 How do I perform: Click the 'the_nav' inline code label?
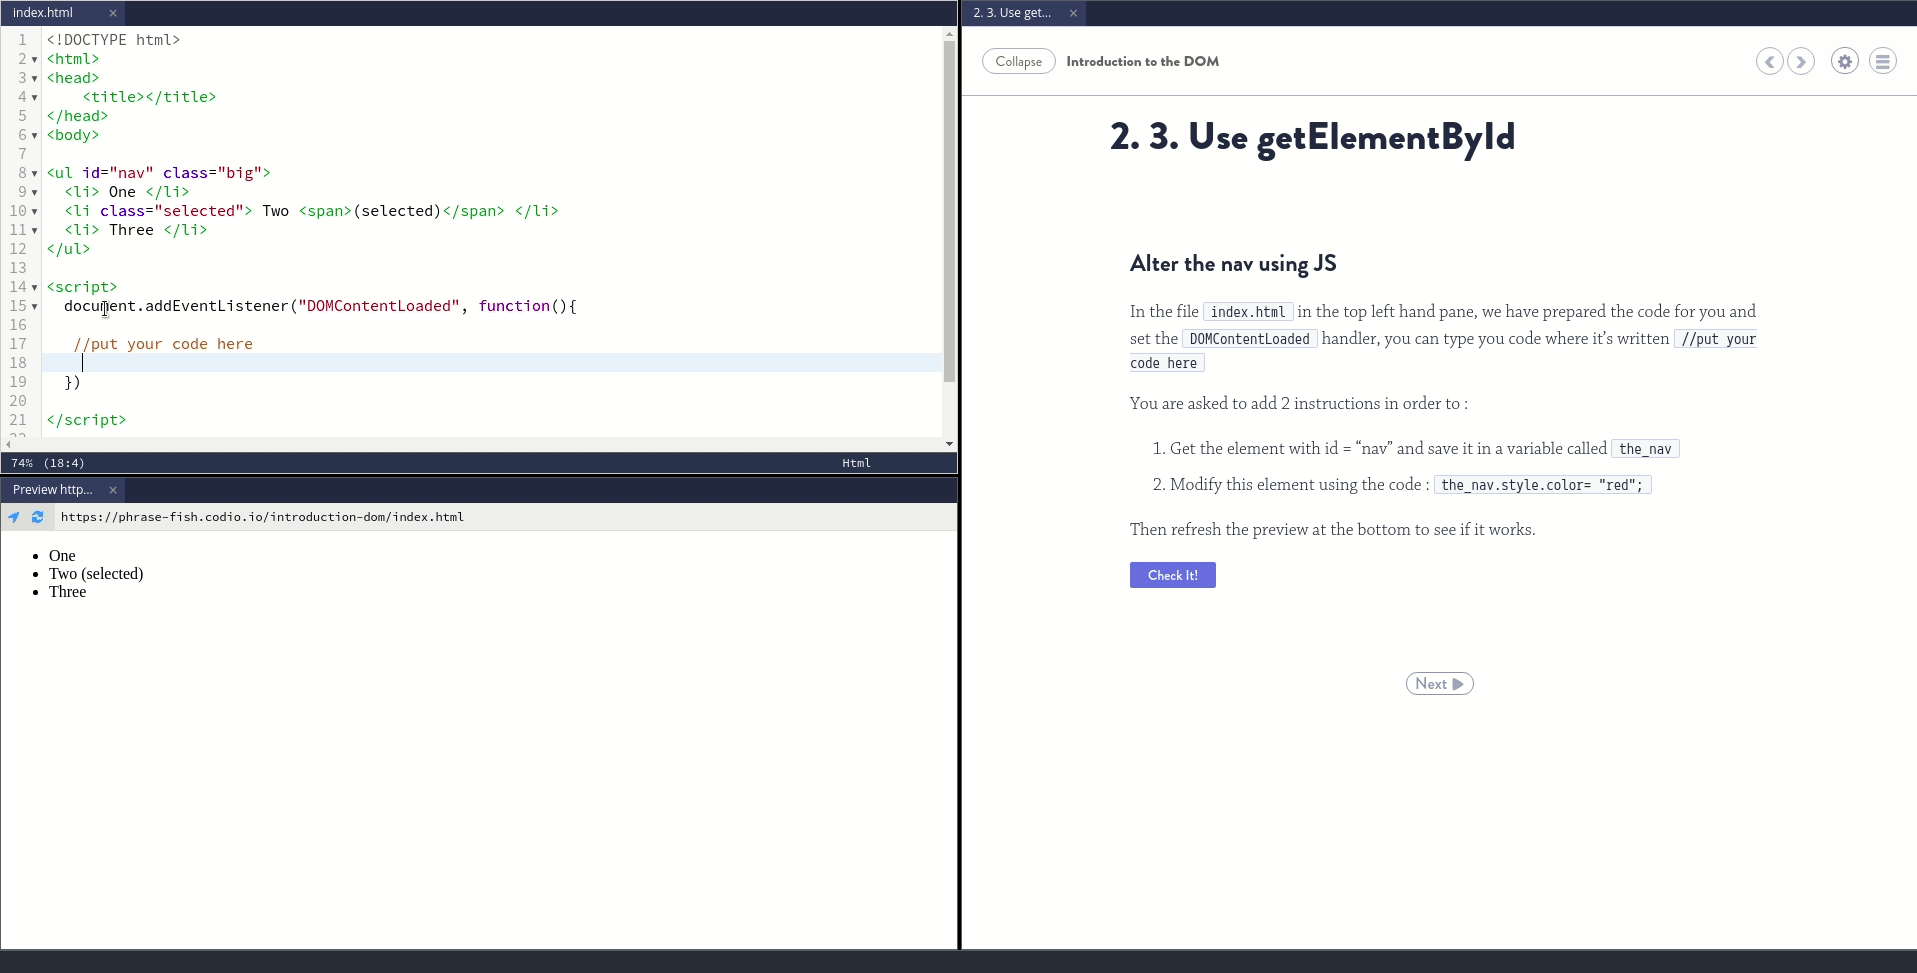(1645, 449)
